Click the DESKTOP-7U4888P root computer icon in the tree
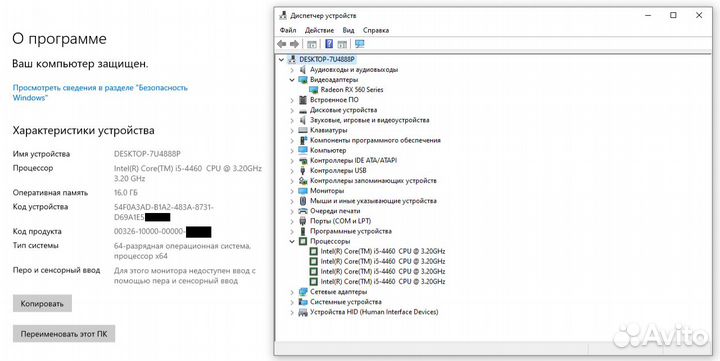The width and height of the screenshot is (720, 361). coord(292,60)
